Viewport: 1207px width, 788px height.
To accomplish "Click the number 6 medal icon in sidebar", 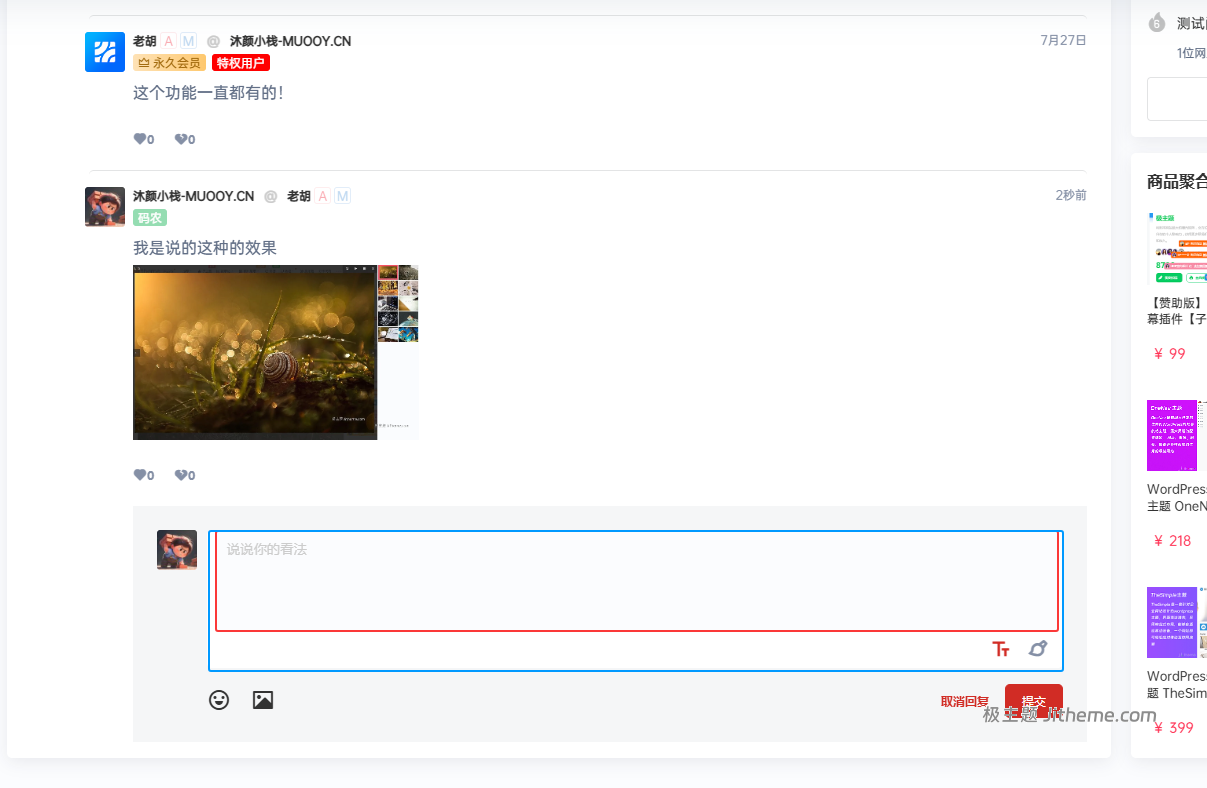I will point(1157,23).
